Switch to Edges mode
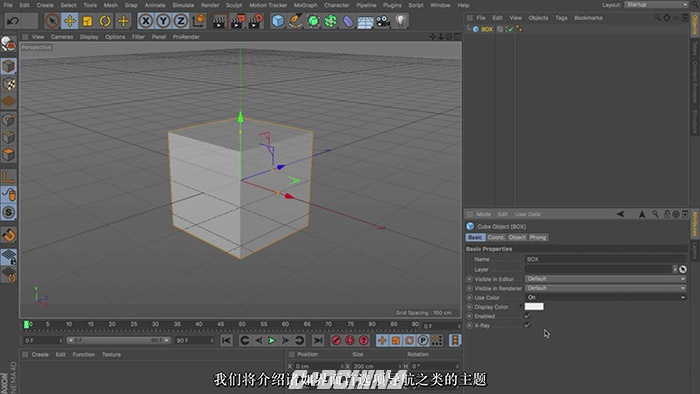700x394 pixels. pos(8,137)
